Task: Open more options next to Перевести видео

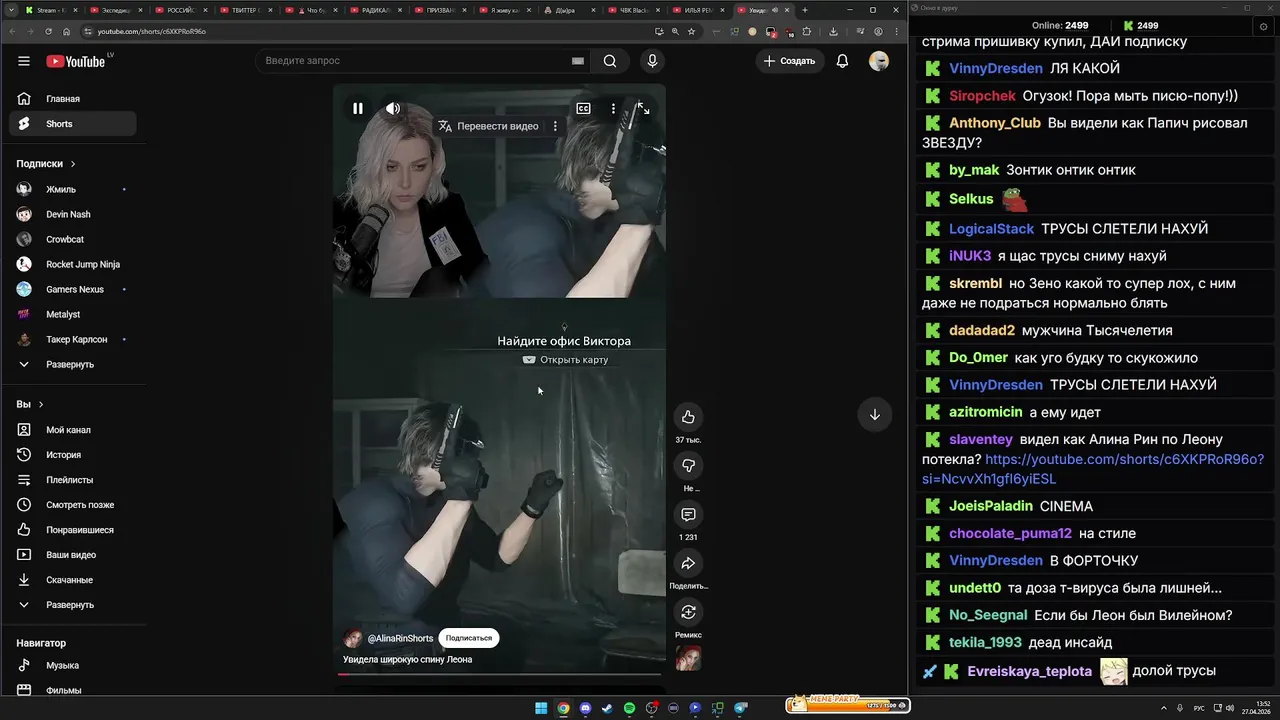Action: 555,126
